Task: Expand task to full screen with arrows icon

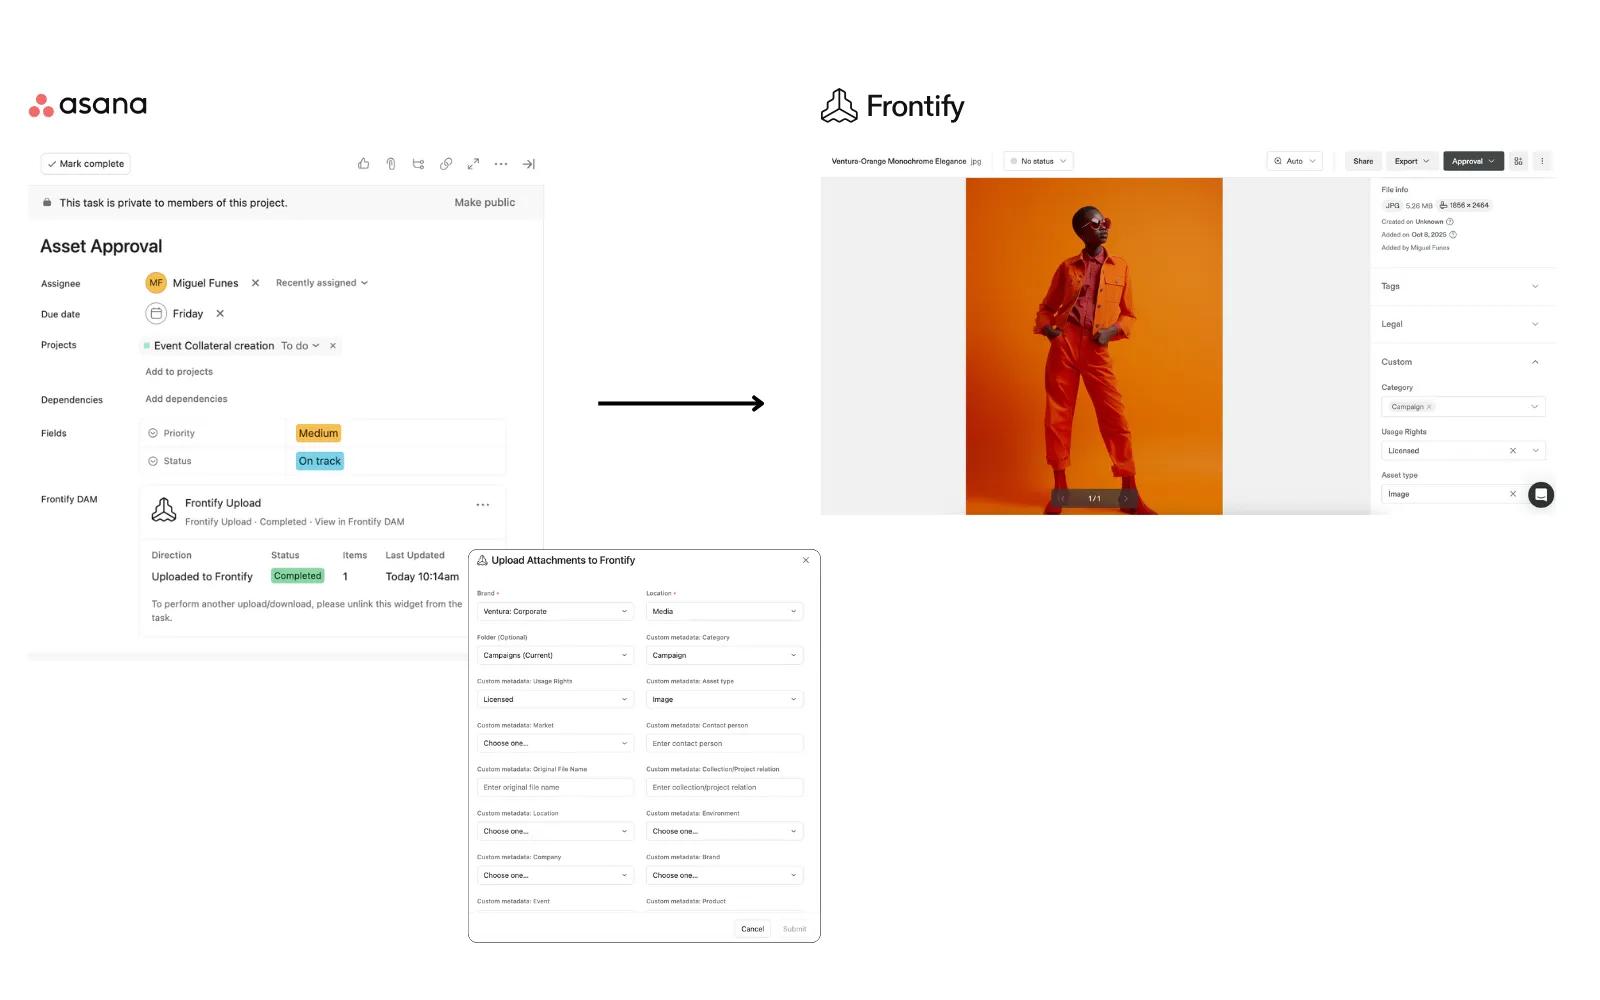Action: [473, 164]
